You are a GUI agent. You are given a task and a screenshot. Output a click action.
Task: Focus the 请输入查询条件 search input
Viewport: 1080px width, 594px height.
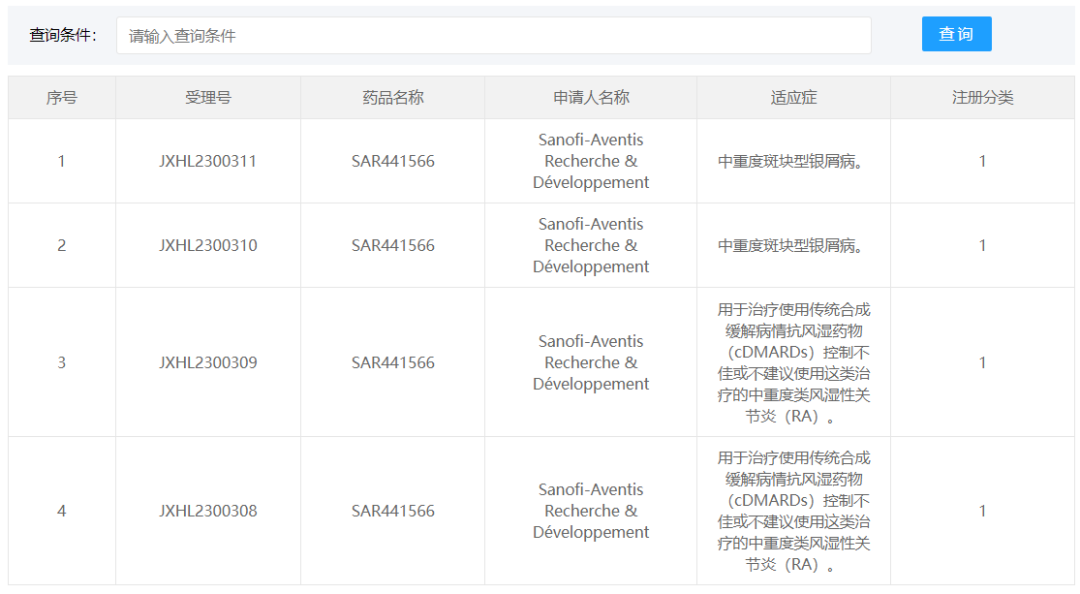click(493, 35)
